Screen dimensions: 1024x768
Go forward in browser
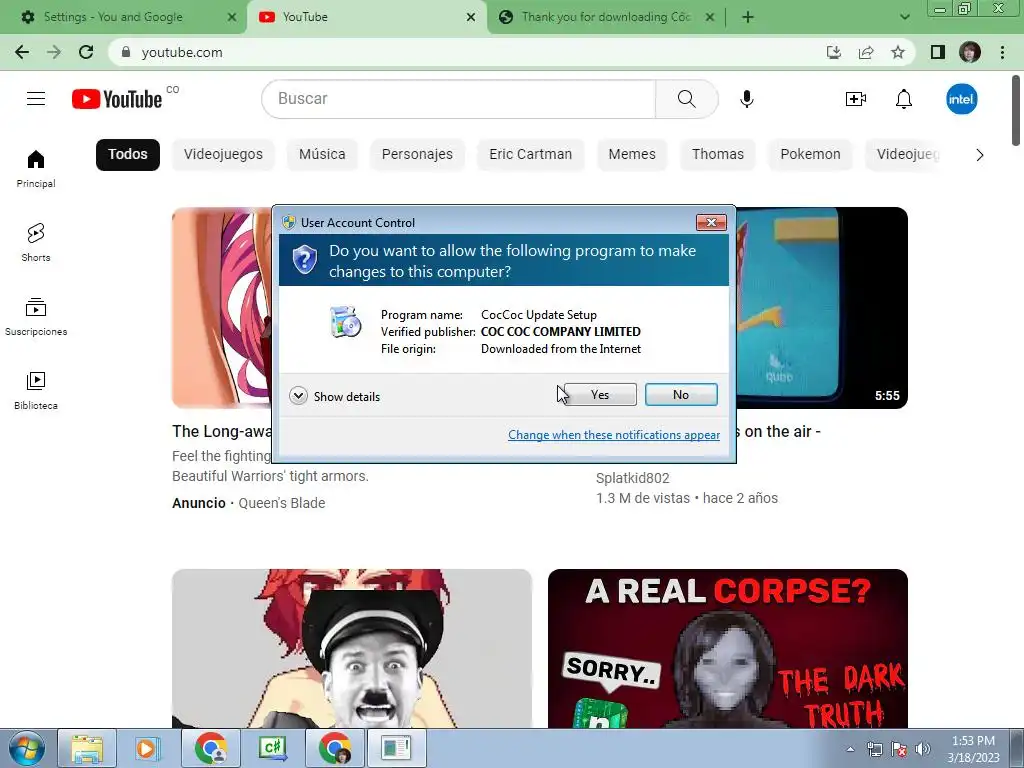pyautogui.click(x=54, y=52)
